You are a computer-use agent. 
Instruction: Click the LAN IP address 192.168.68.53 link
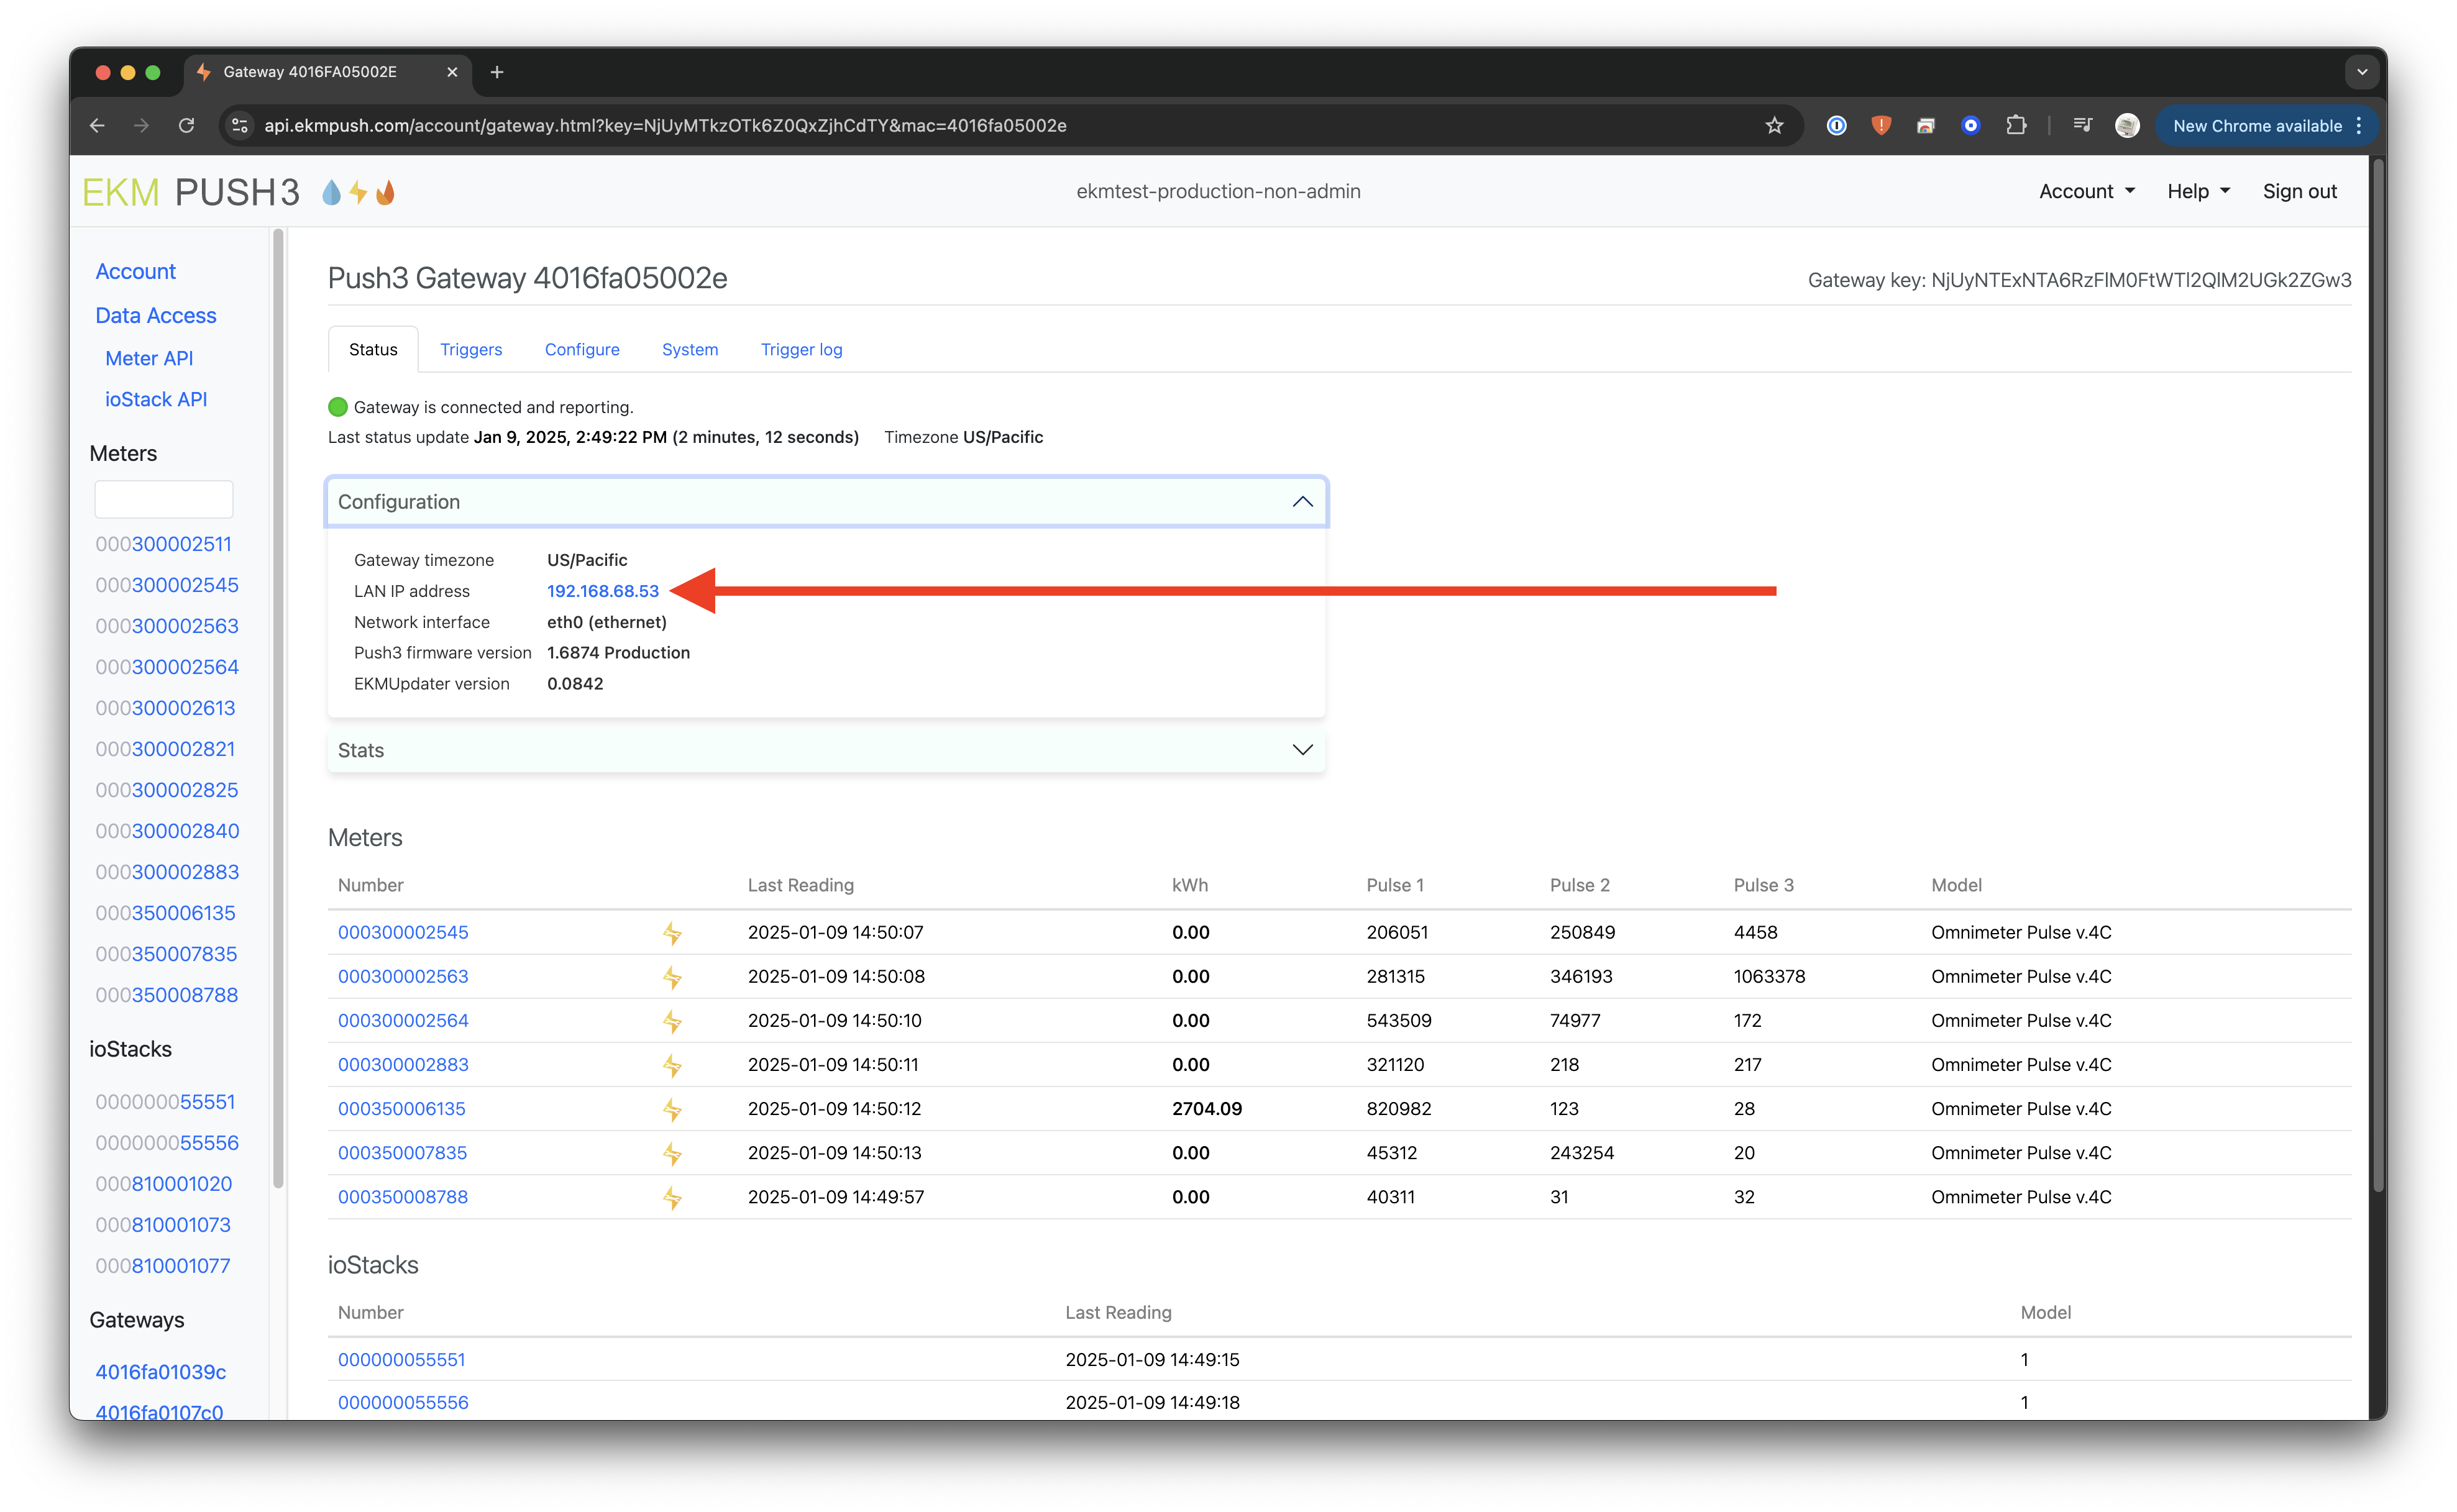click(602, 591)
